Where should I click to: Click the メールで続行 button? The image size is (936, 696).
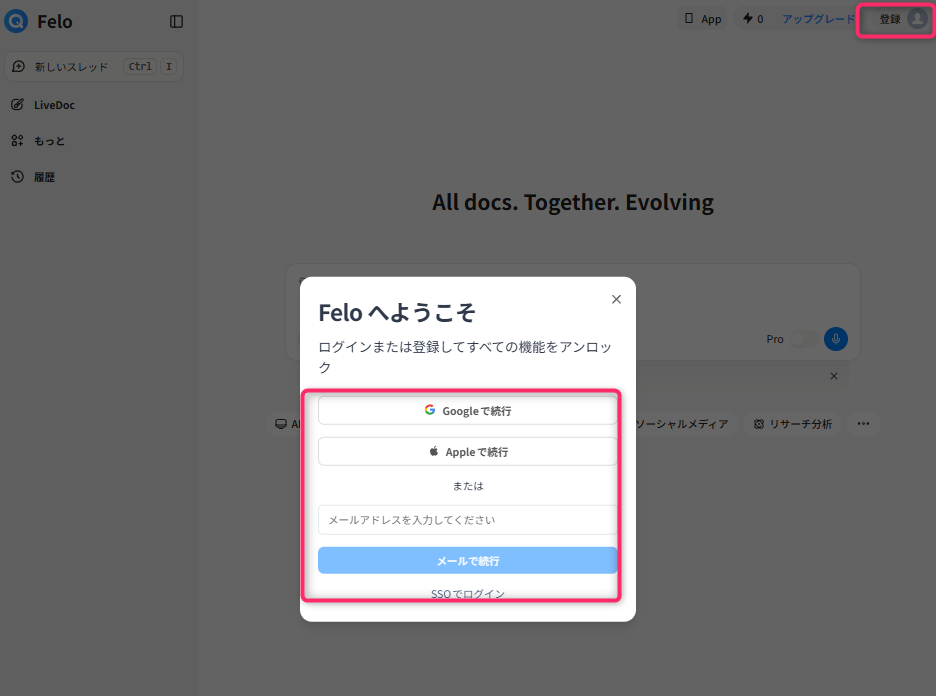(467, 561)
